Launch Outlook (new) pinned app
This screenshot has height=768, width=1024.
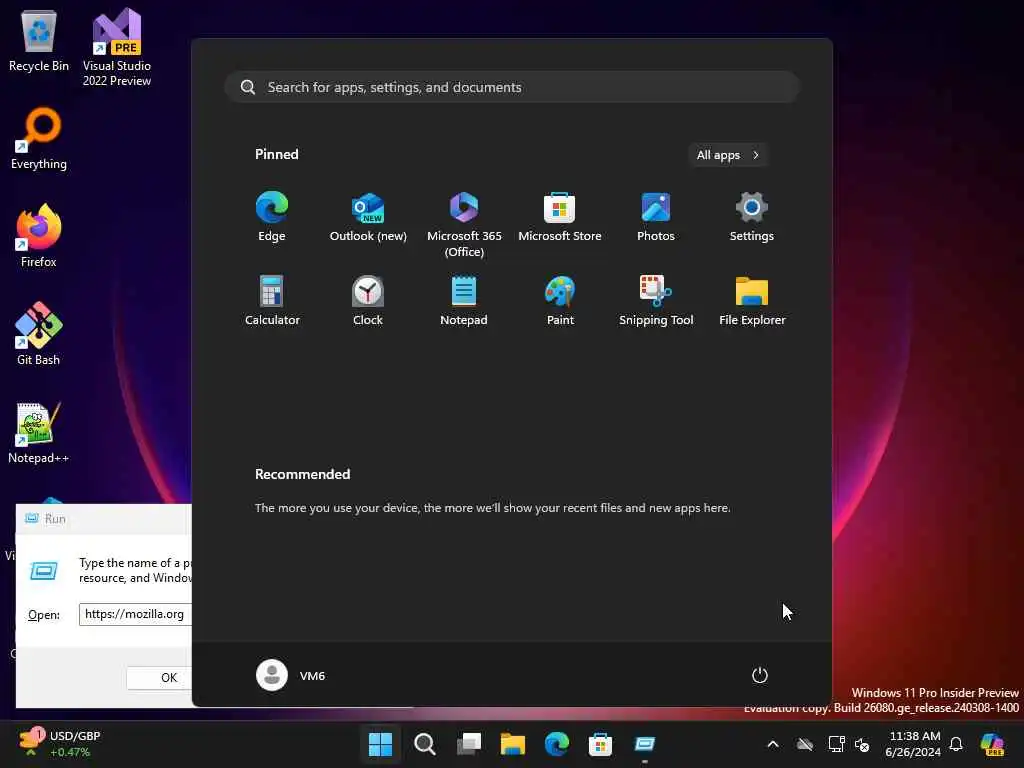point(368,217)
